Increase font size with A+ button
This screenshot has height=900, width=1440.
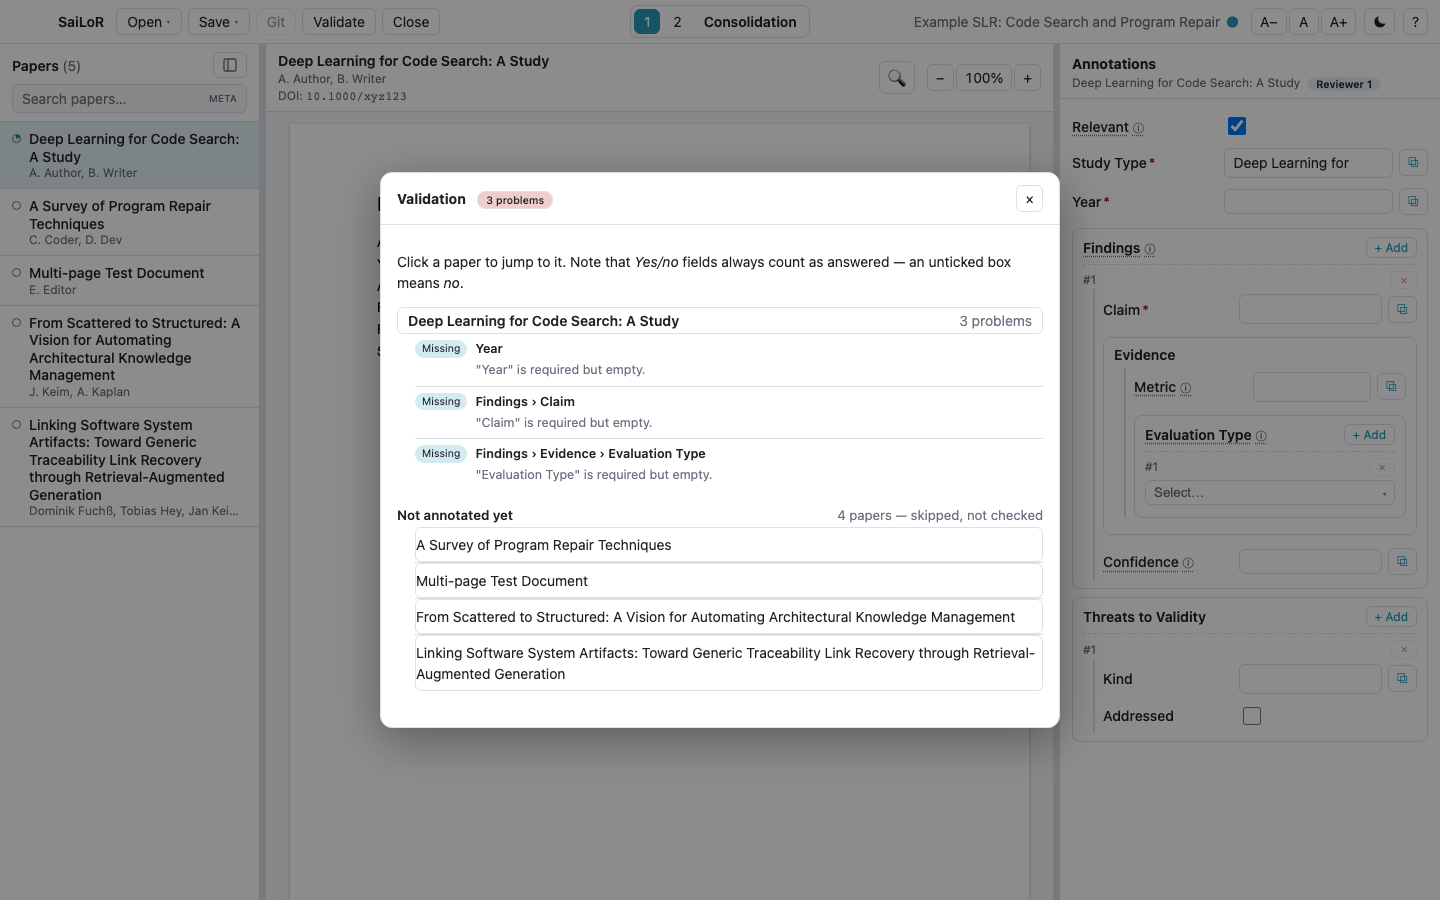point(1338,22)
